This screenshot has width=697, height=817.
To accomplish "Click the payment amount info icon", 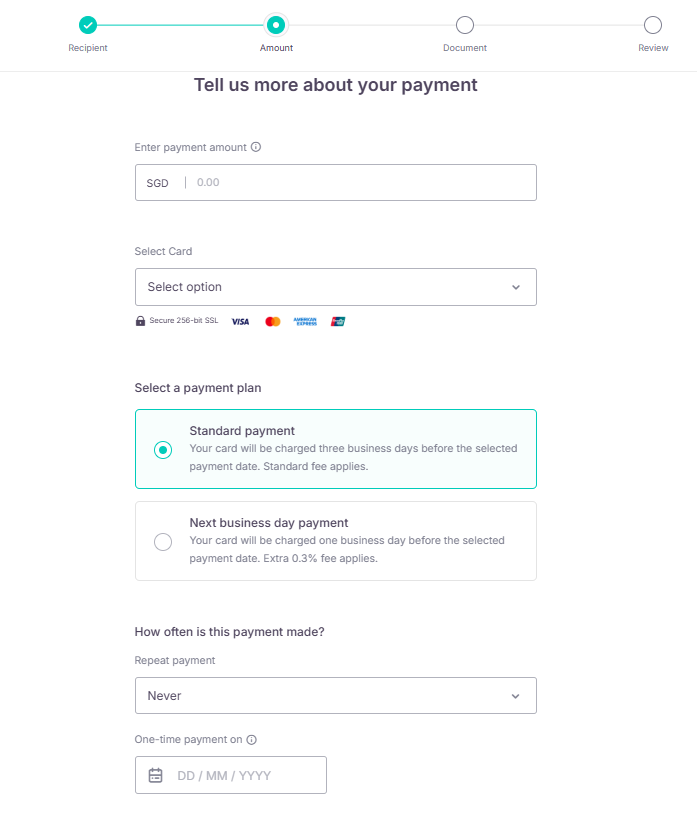I will pos(256,147).
